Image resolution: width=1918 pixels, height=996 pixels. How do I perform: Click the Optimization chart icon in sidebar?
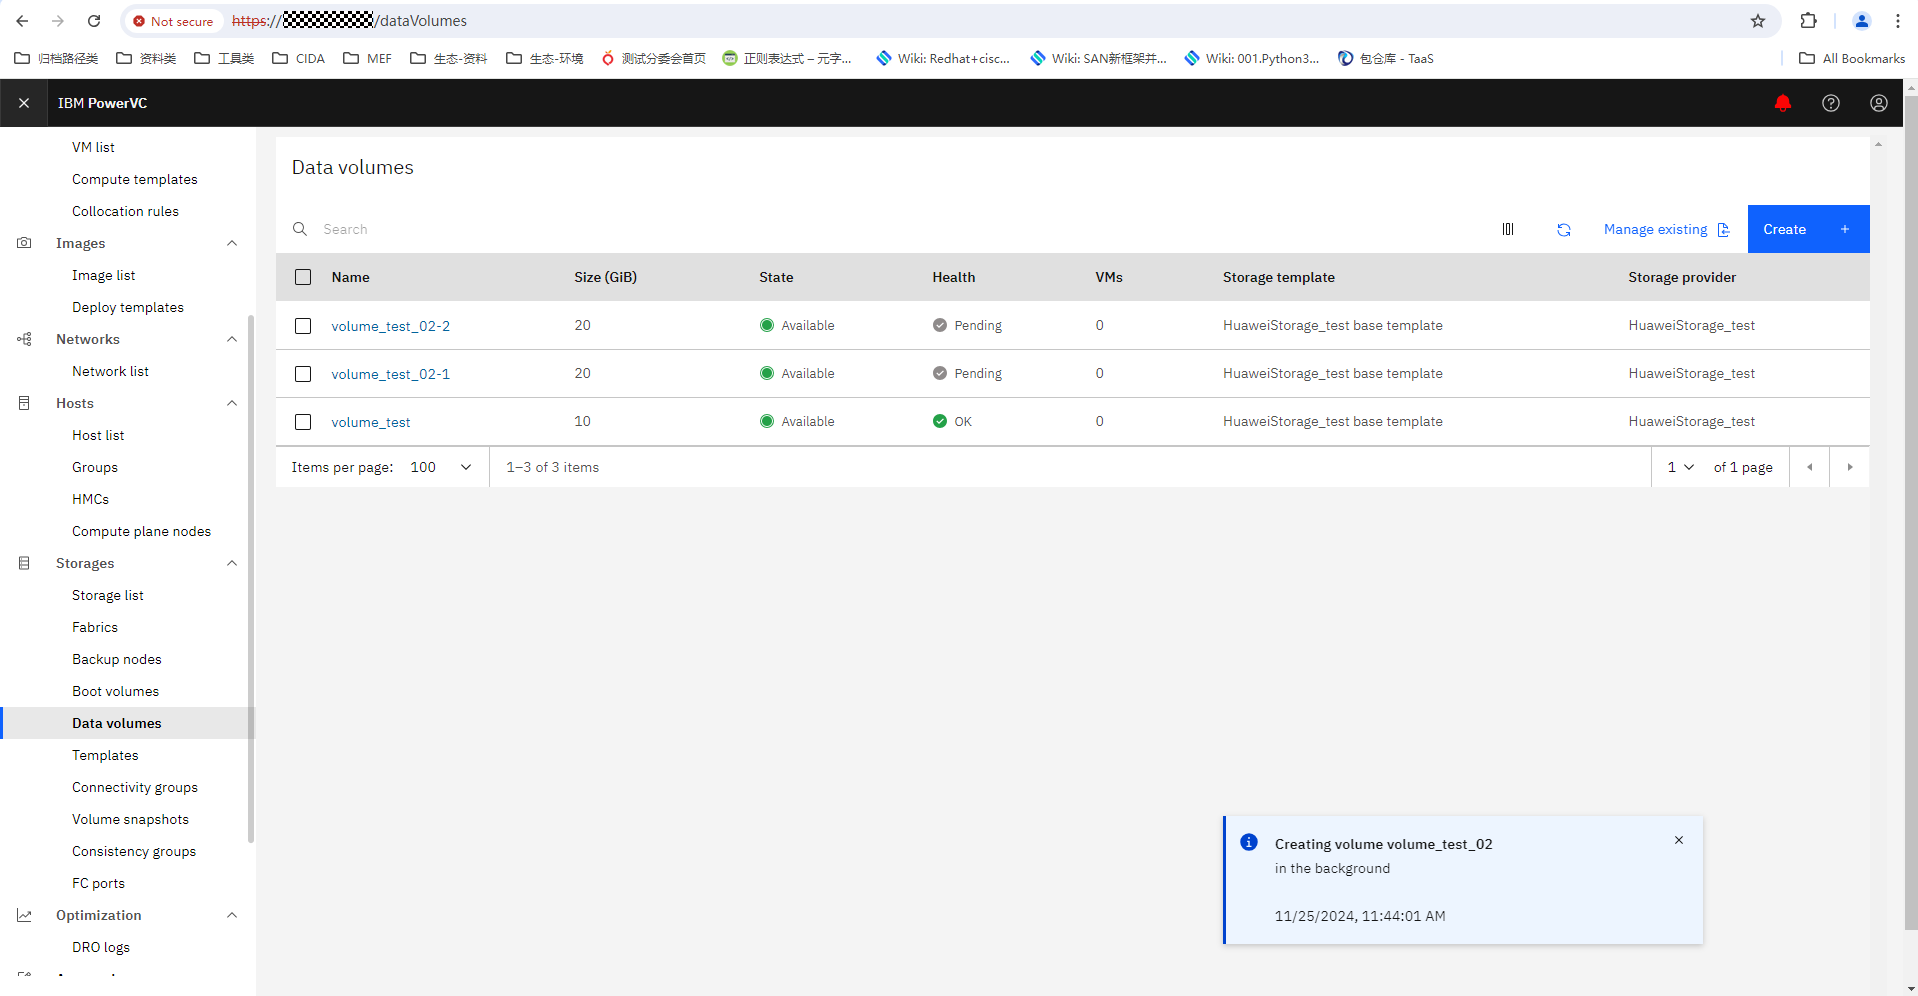pyautogui.click(x=24, y=915)
